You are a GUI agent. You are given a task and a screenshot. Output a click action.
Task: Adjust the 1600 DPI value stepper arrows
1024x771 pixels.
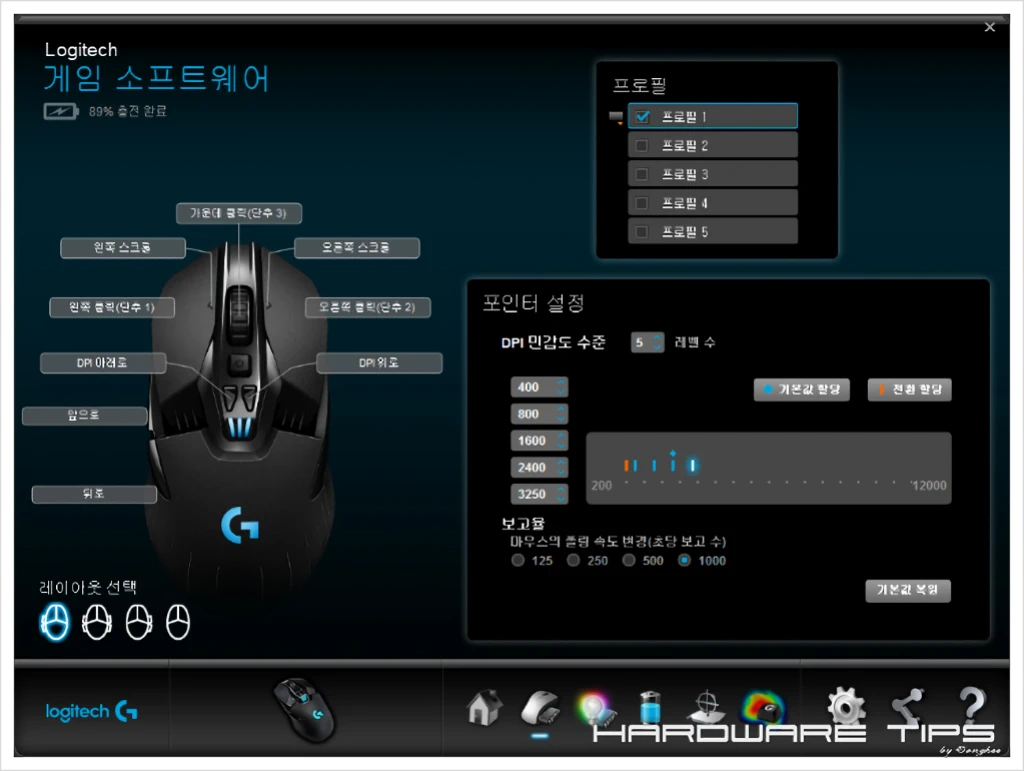pos(561,441)
